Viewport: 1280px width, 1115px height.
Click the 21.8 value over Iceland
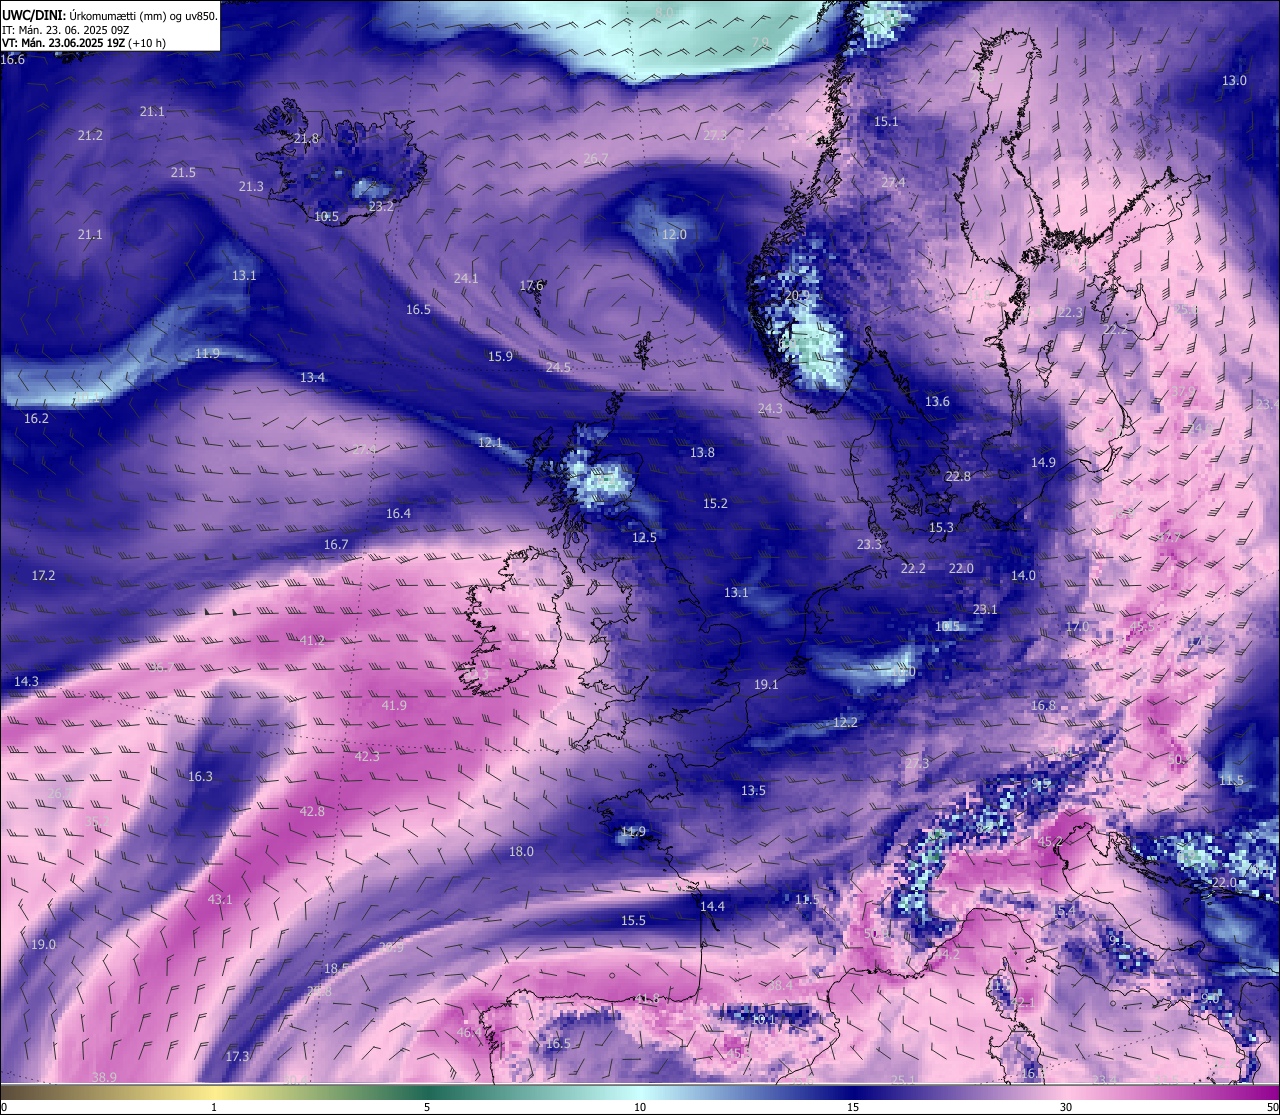[306, 139]
